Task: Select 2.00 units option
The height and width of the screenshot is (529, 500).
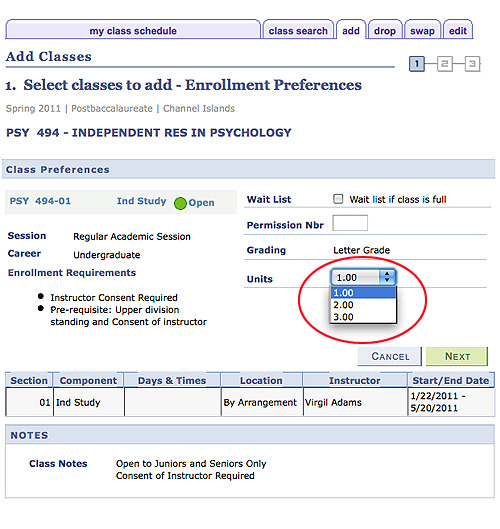Action: (363, 305)
